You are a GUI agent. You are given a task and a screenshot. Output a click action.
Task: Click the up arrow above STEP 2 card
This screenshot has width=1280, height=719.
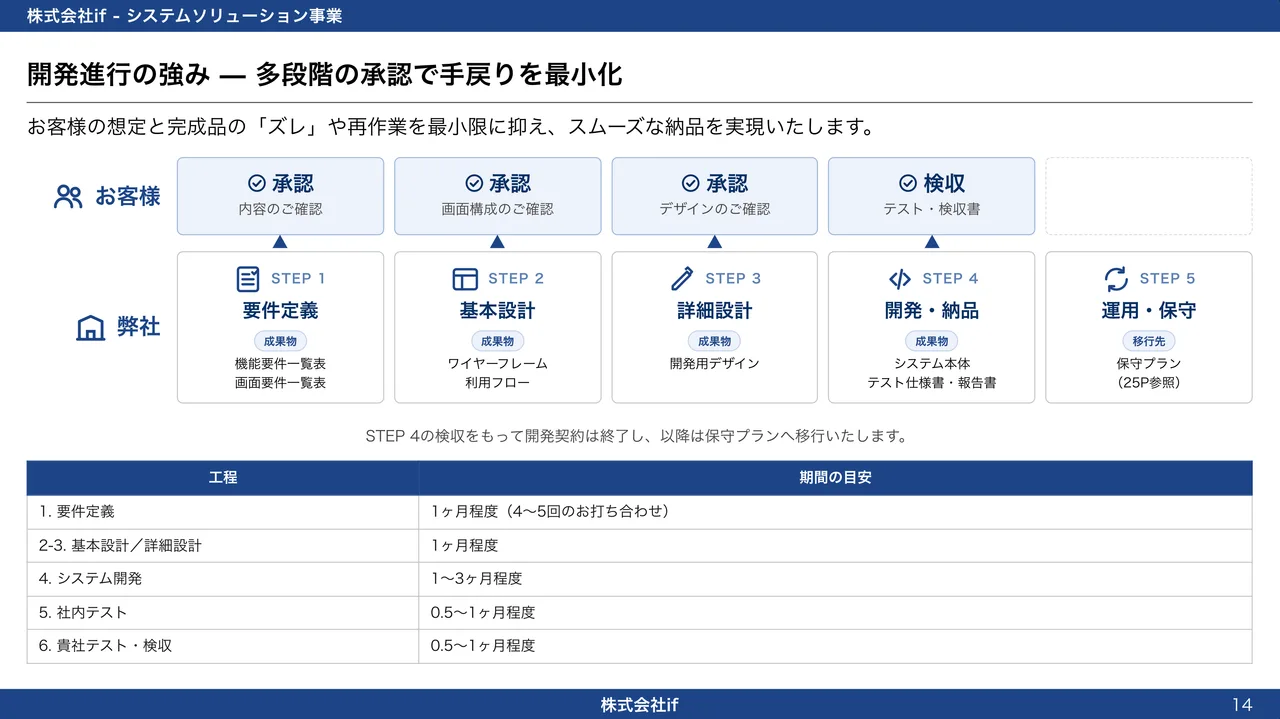497,242
